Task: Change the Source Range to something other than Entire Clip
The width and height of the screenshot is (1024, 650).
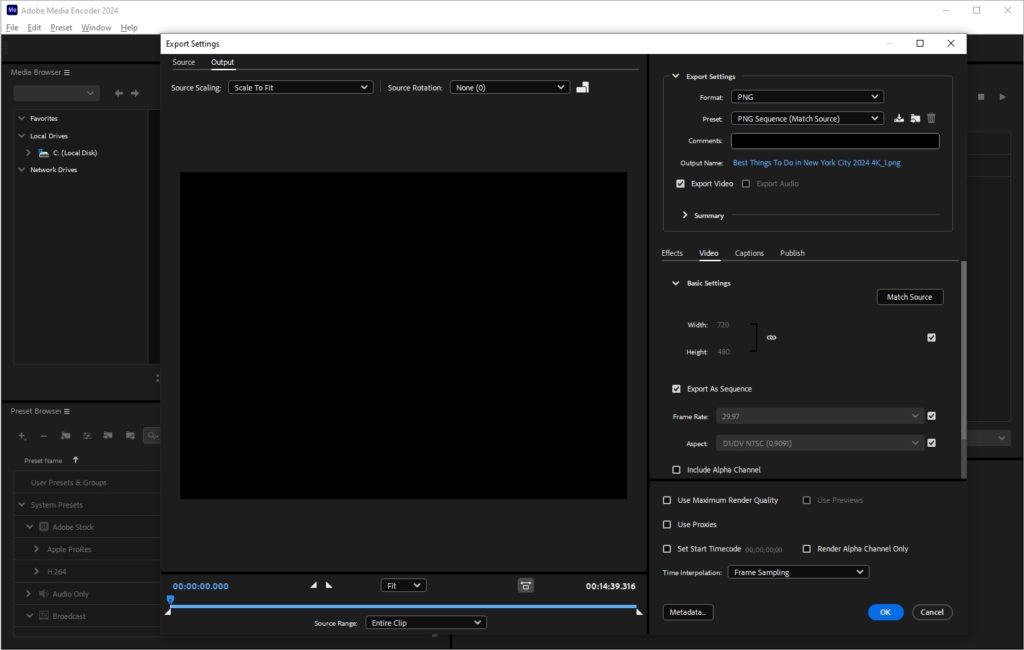Action: tap(425, 622)
